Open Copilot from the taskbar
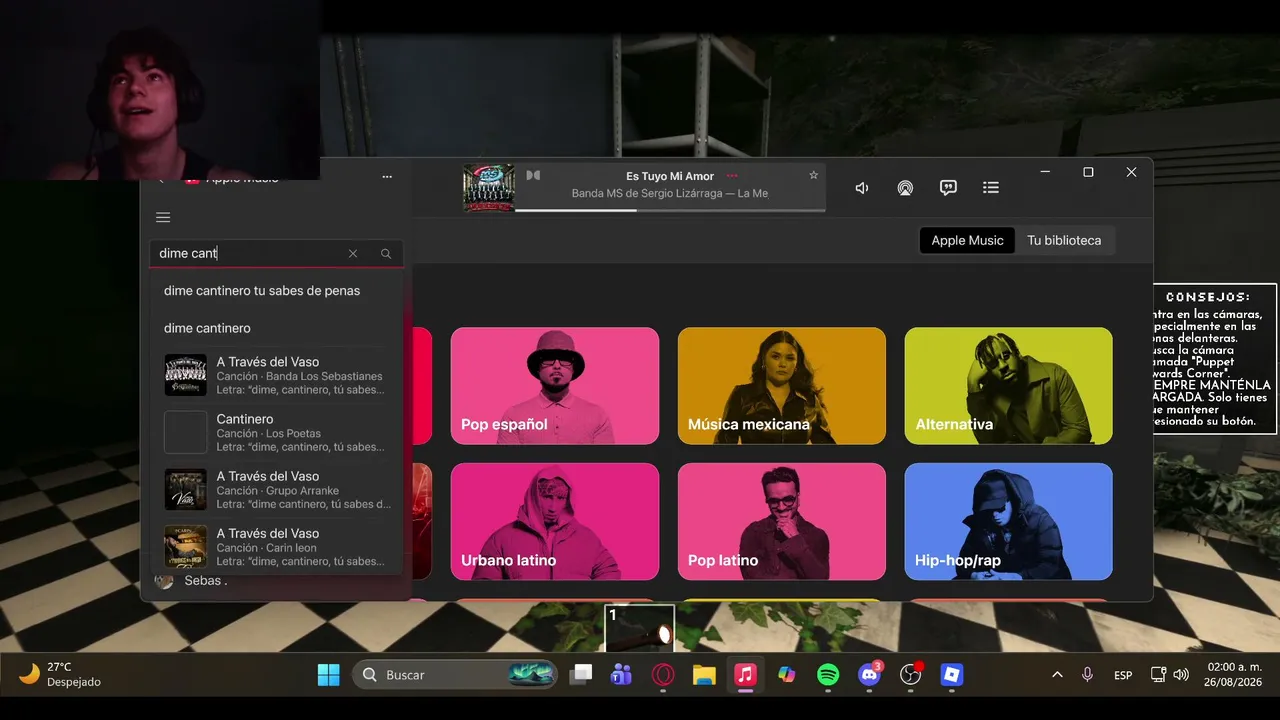 [787, 675]
